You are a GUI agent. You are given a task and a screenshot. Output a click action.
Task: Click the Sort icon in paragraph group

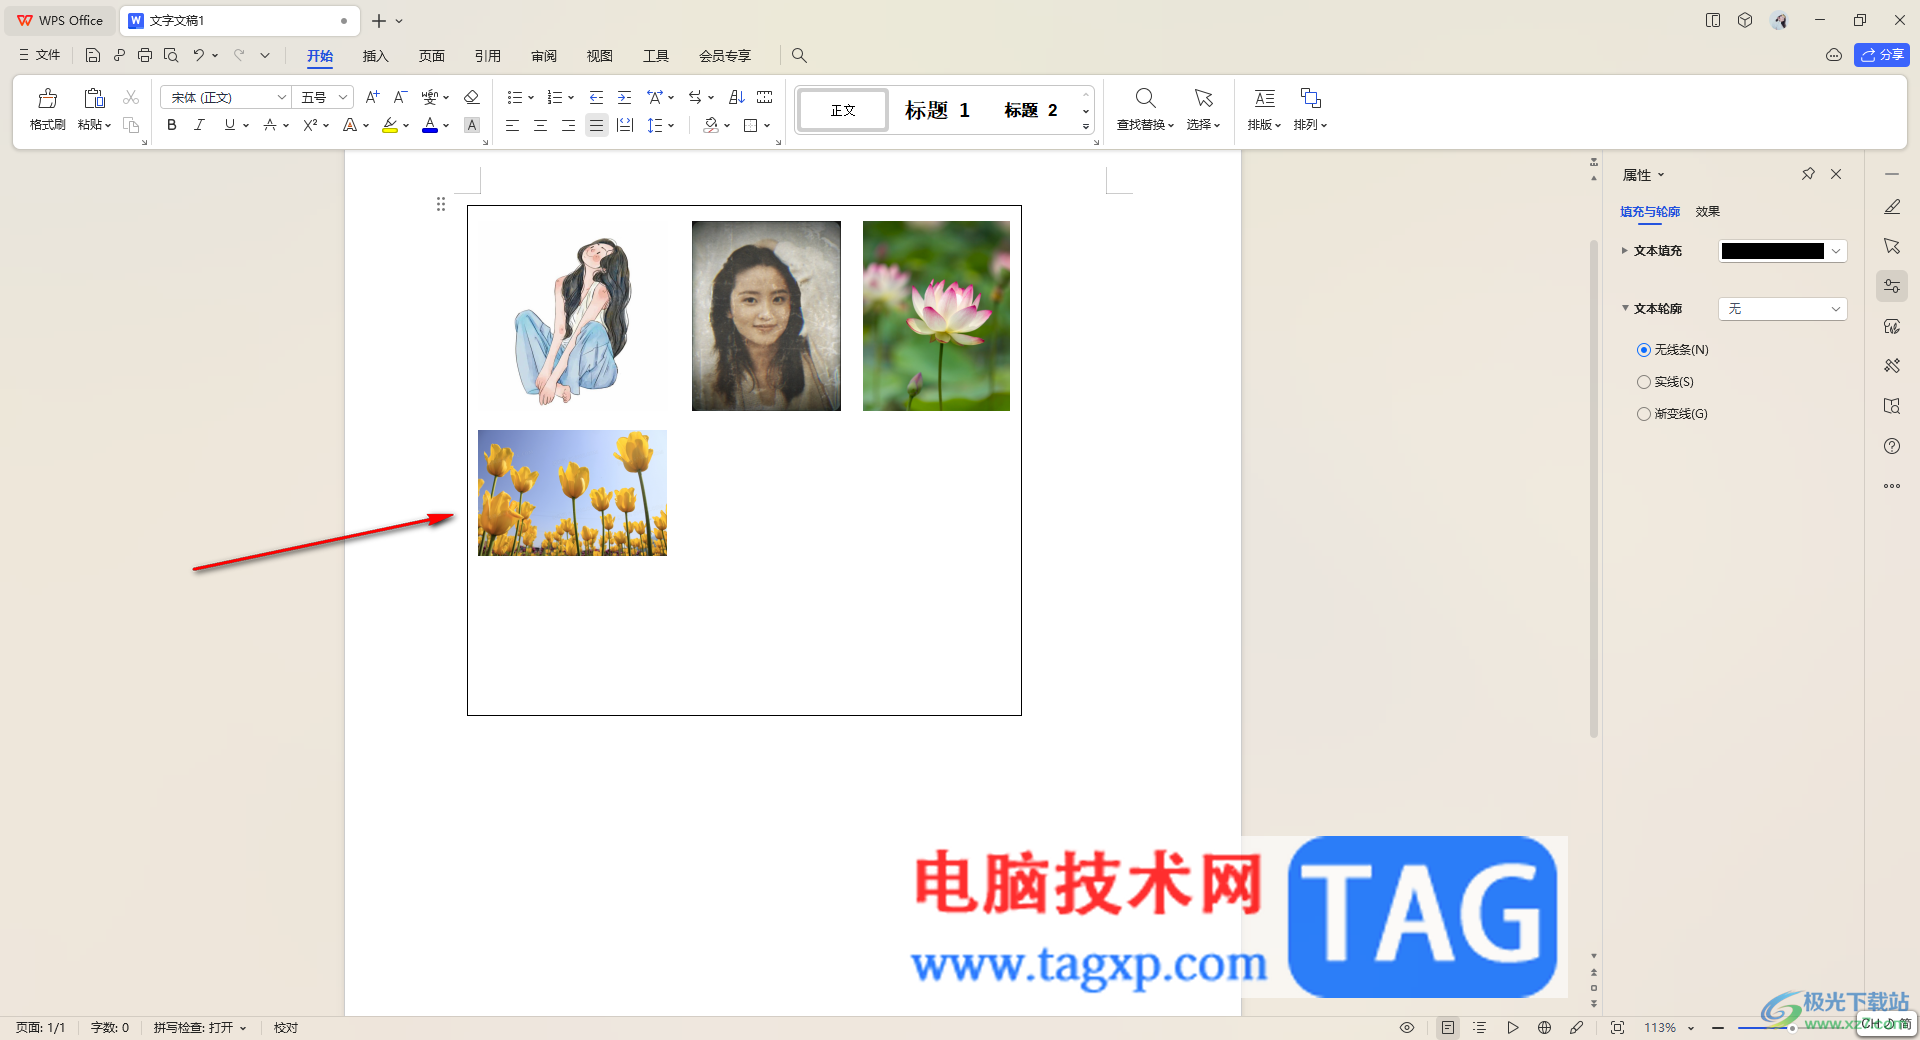pyautogui.click(x=737, y=97)
